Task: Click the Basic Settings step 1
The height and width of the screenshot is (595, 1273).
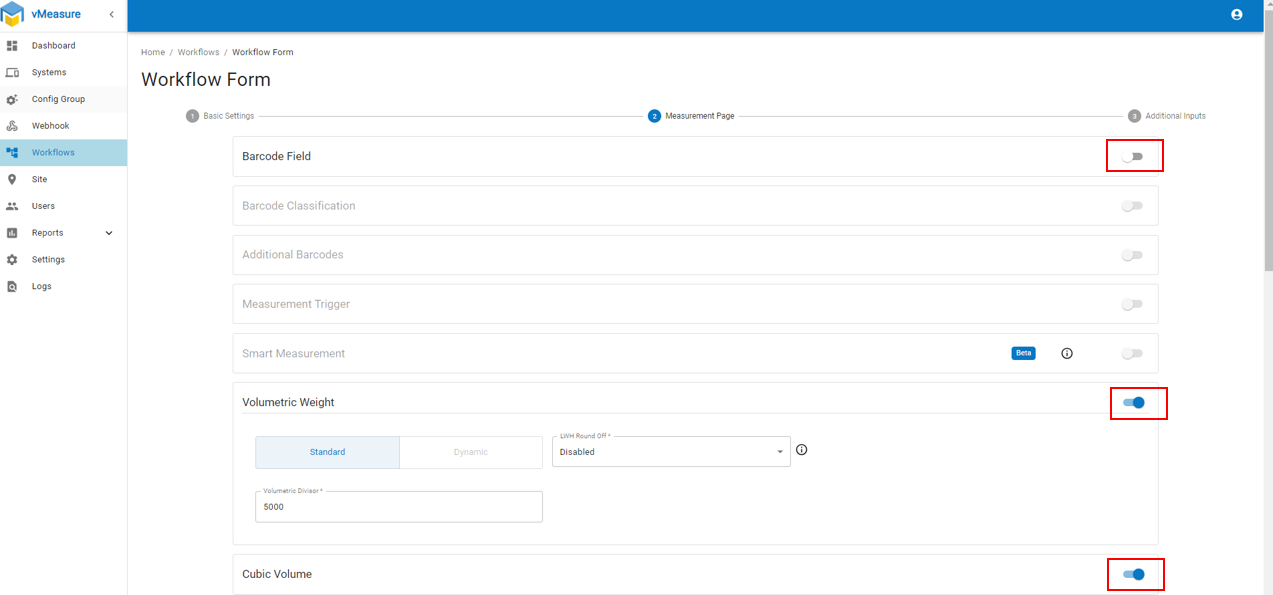Action: (x=220, y=116)
